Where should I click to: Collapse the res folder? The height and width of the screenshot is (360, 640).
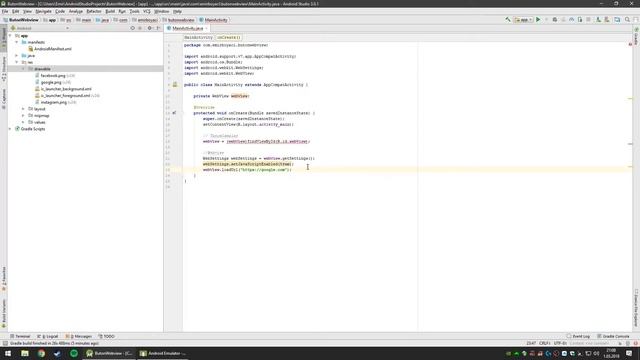[17, 62]
